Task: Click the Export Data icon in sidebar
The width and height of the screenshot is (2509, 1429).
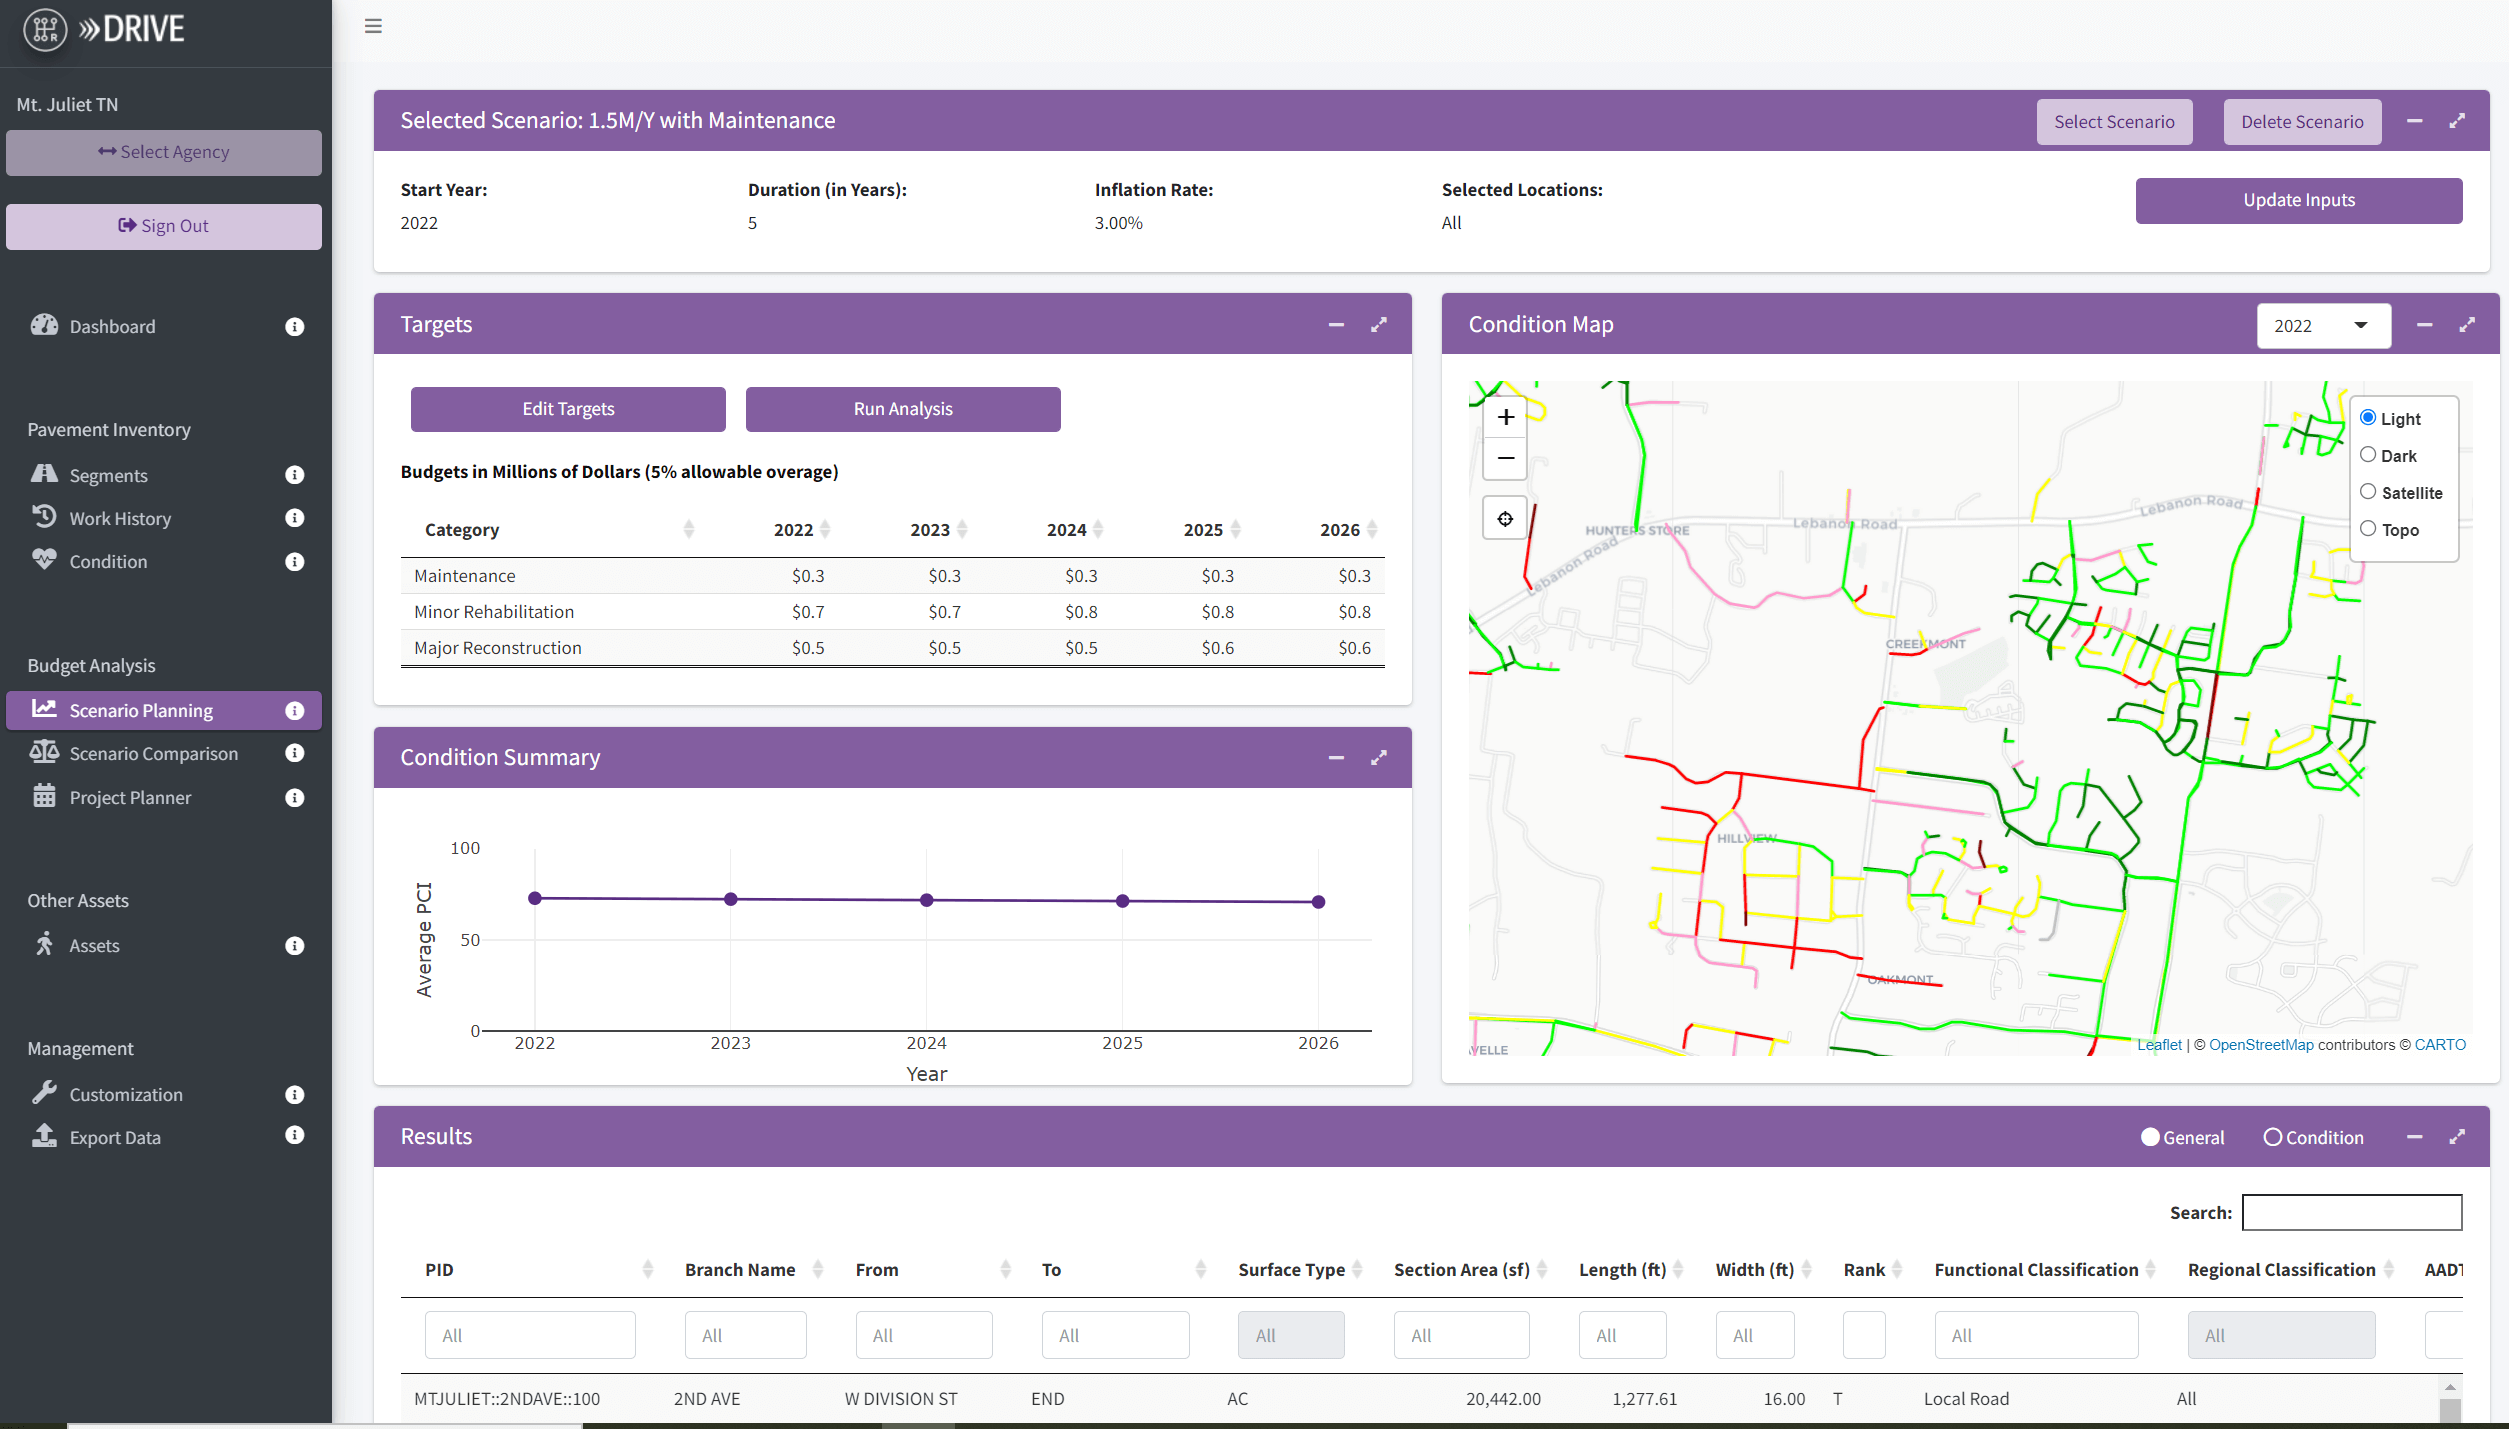Action: 44,1136
